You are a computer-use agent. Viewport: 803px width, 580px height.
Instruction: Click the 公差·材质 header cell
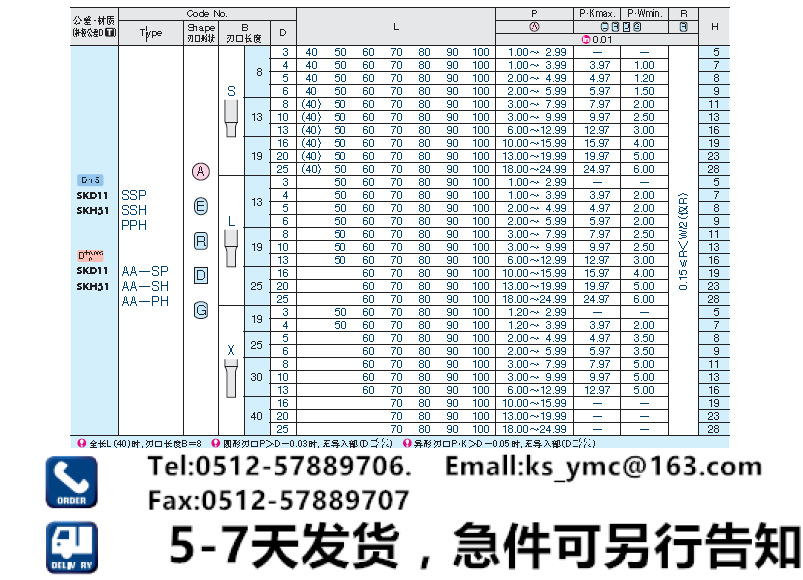[94, 26]
